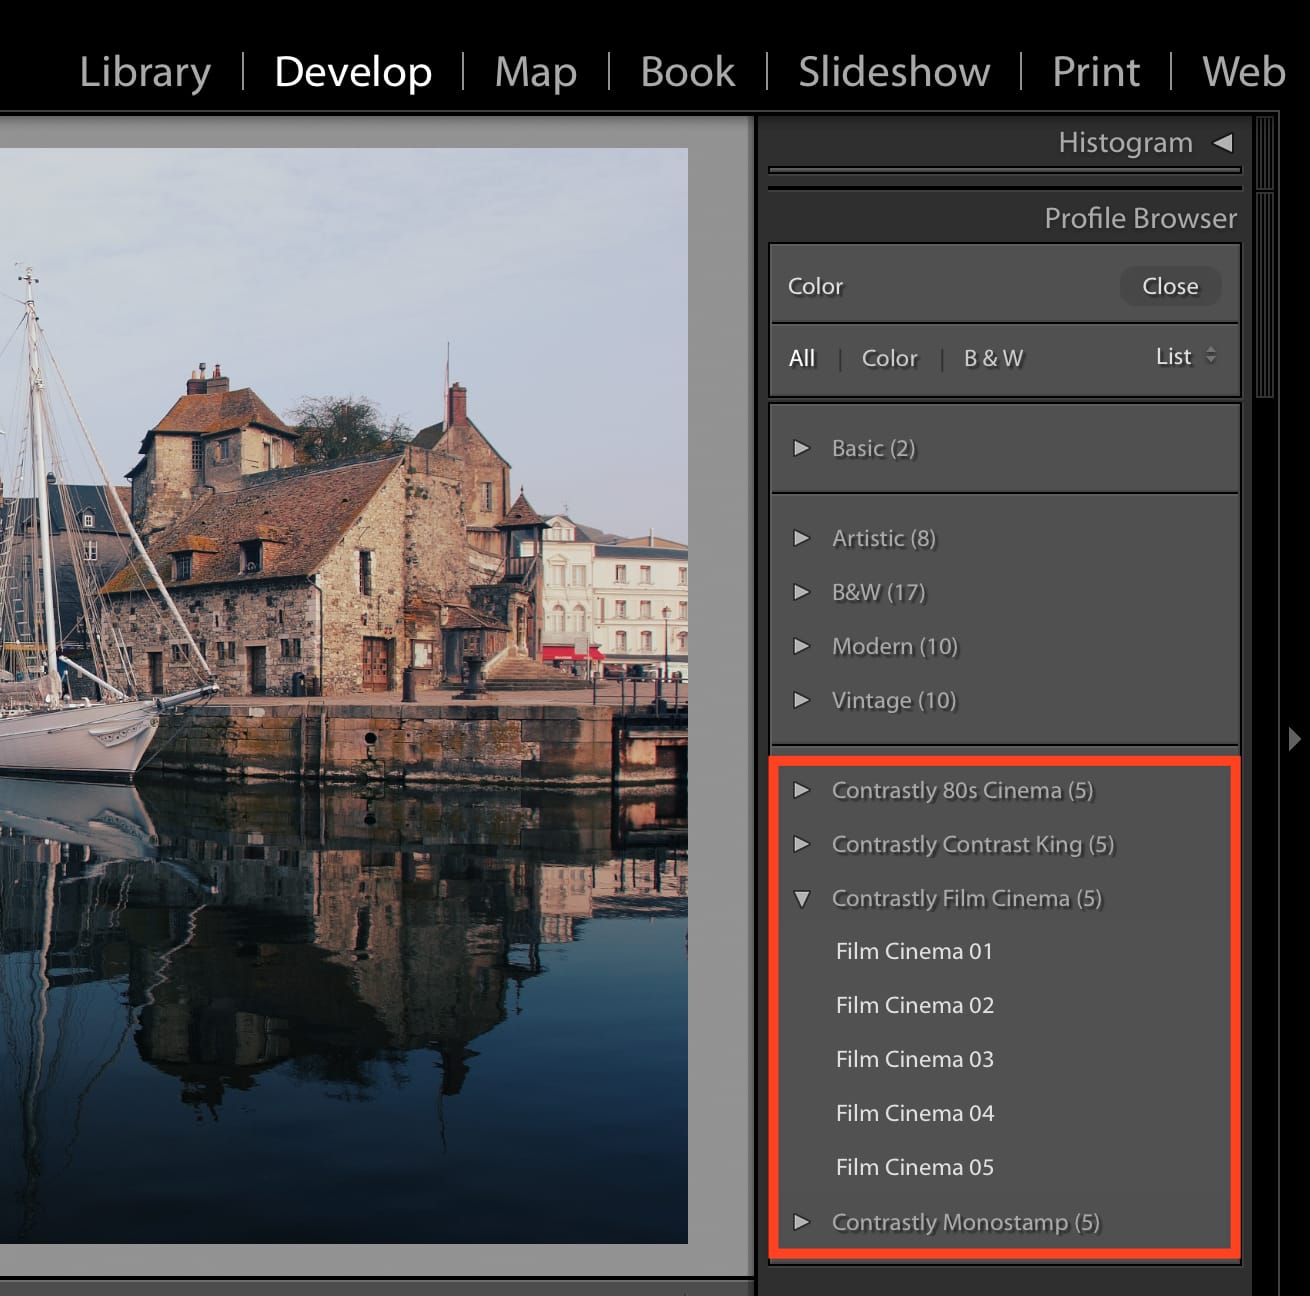The image size is (1310, 1296).
Task: Open the Print module
Action: (1096, 72)
